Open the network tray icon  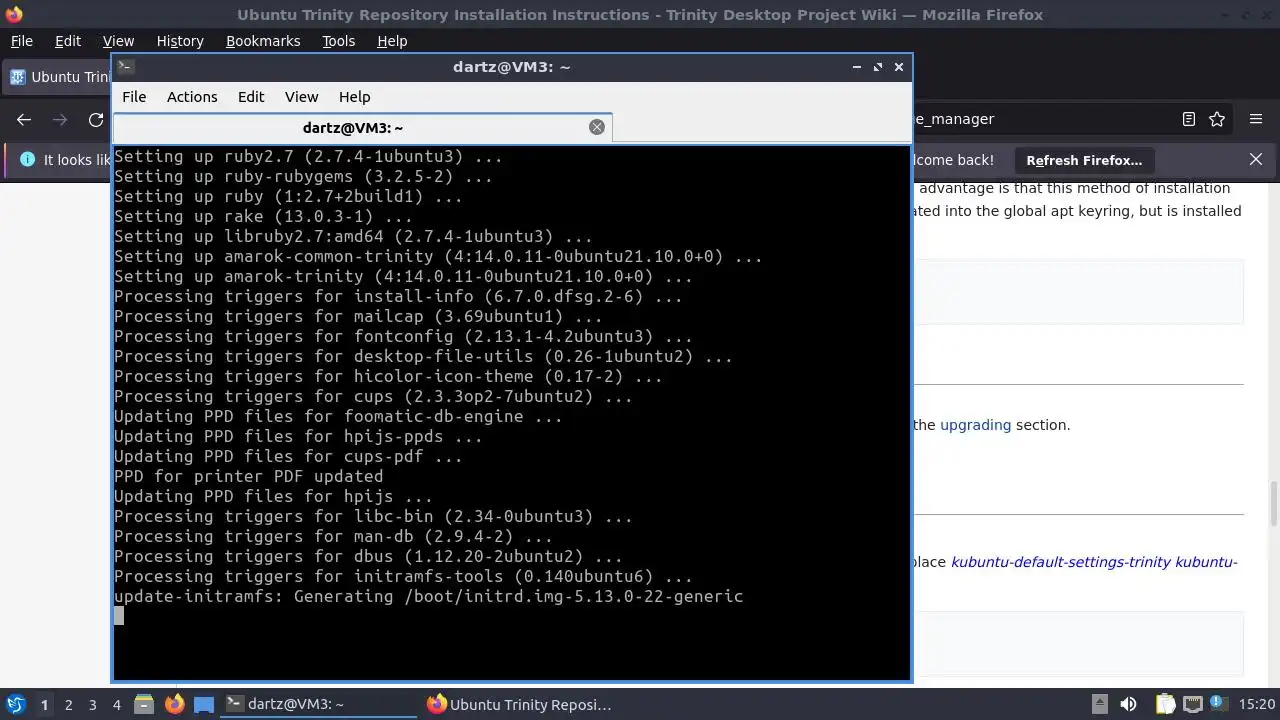pos(1191,704)
